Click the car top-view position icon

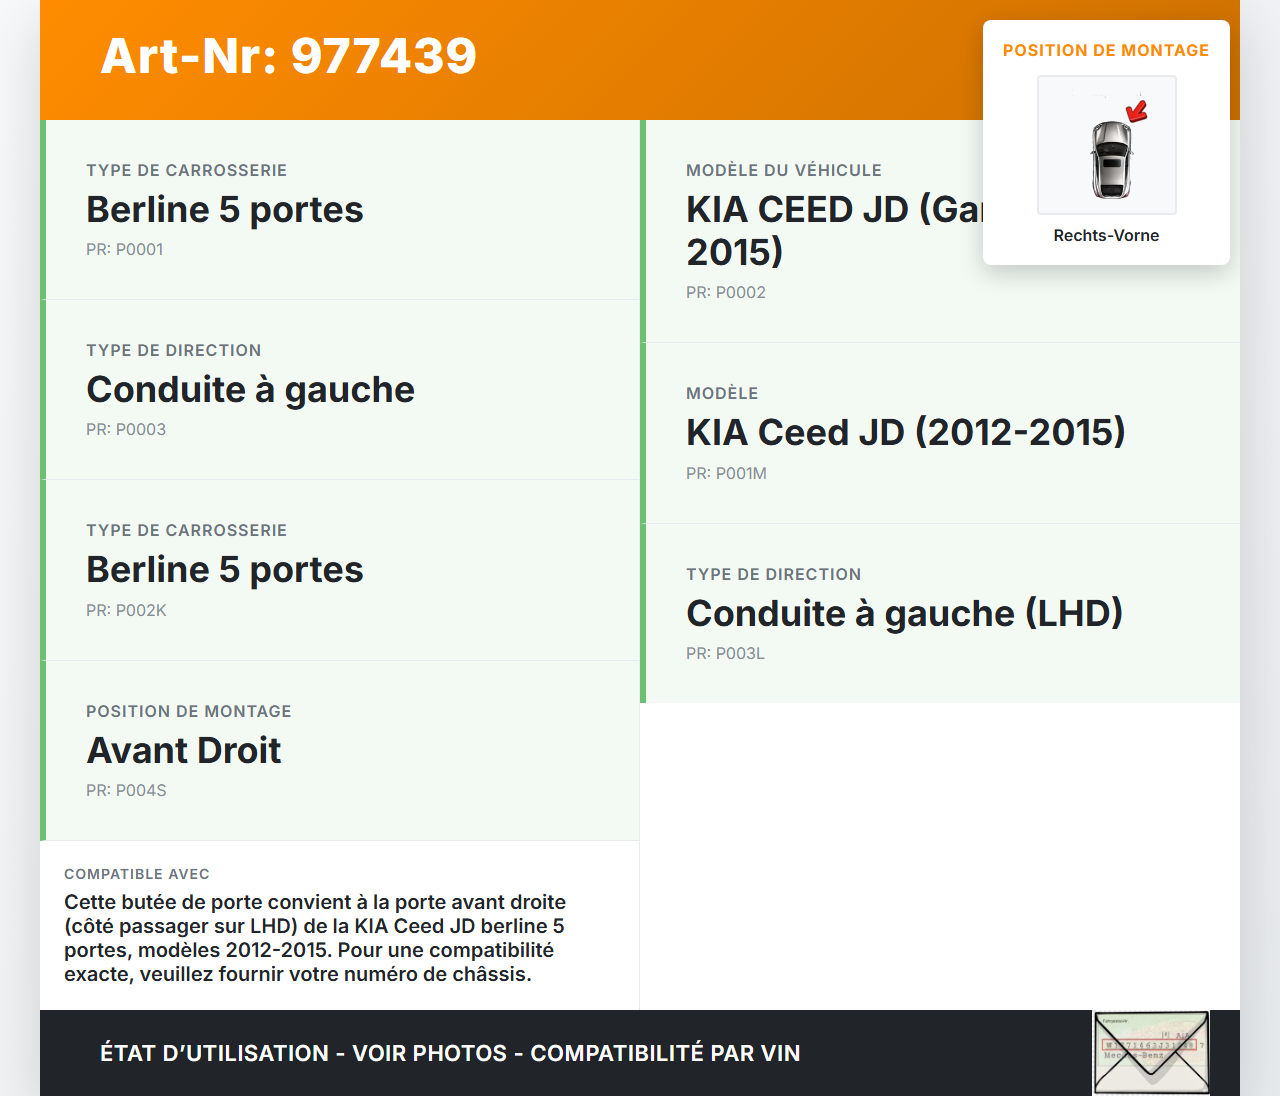pyautogui.click(x=1106, y=145)
